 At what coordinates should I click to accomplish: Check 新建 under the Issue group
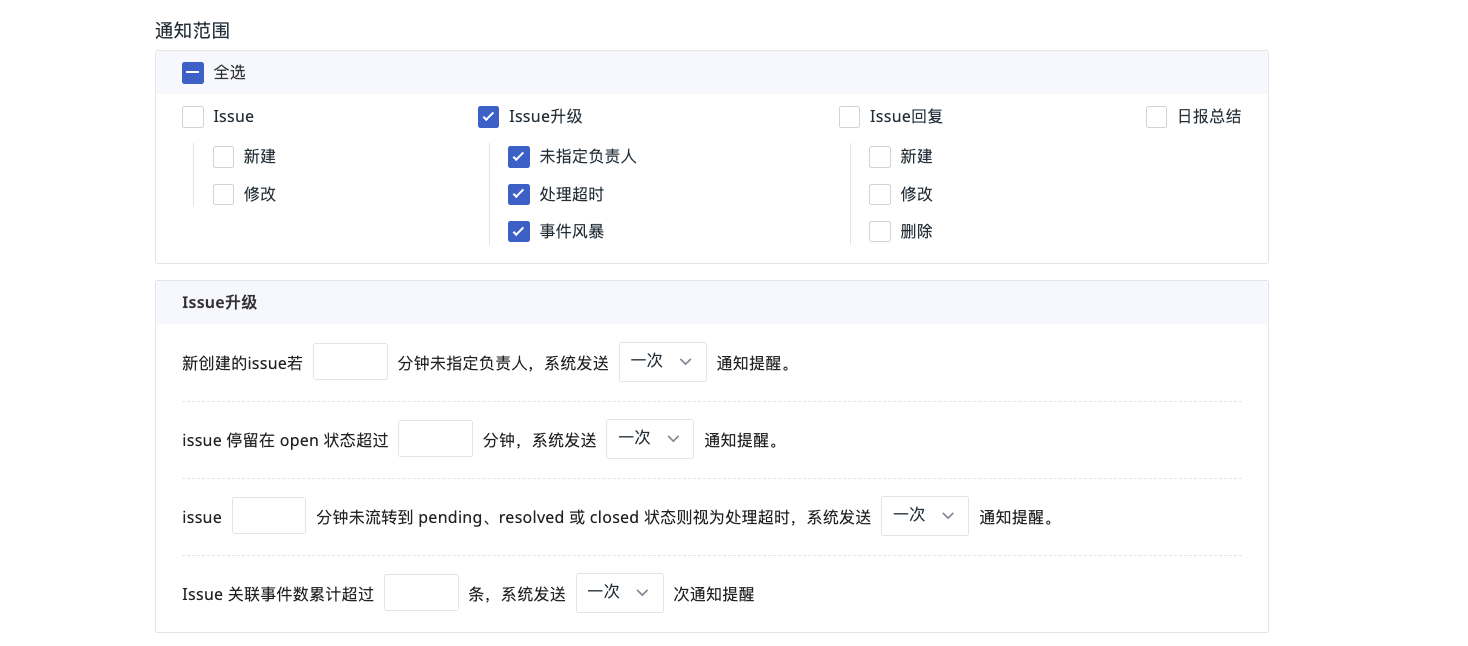pos(223,157)
